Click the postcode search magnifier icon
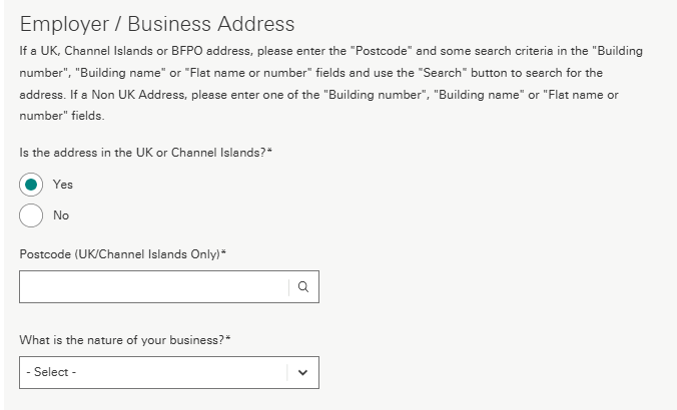Image resolution: width=677 pixels, height=410 pixels. coord(303,287)
